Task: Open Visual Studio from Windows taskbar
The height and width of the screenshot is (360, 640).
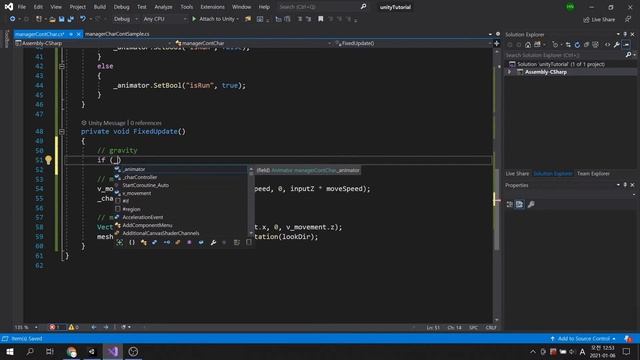Action: pyautogui.click(x=113, y=351)
